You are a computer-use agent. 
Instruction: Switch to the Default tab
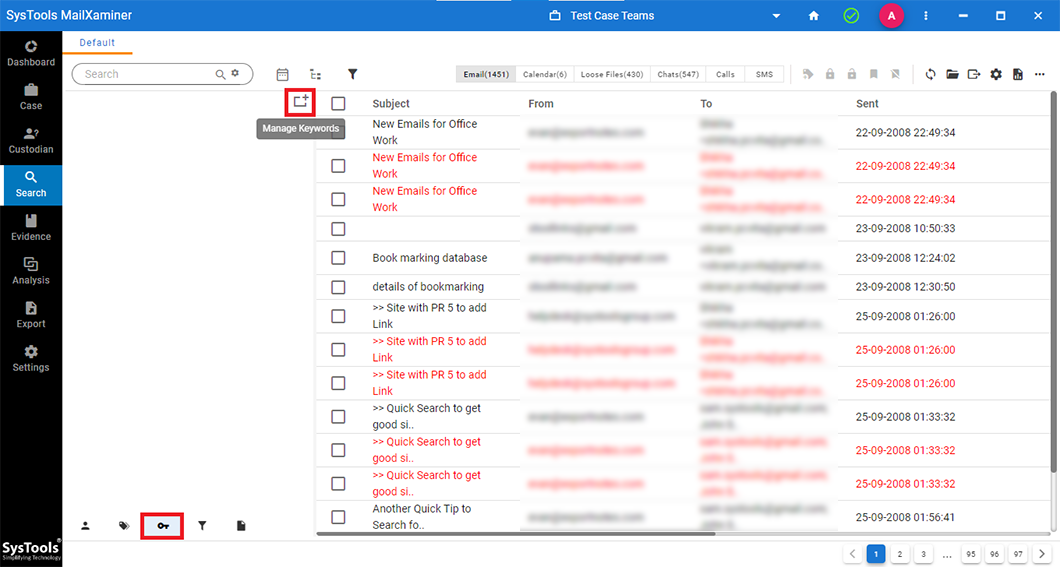coord(97,43)
